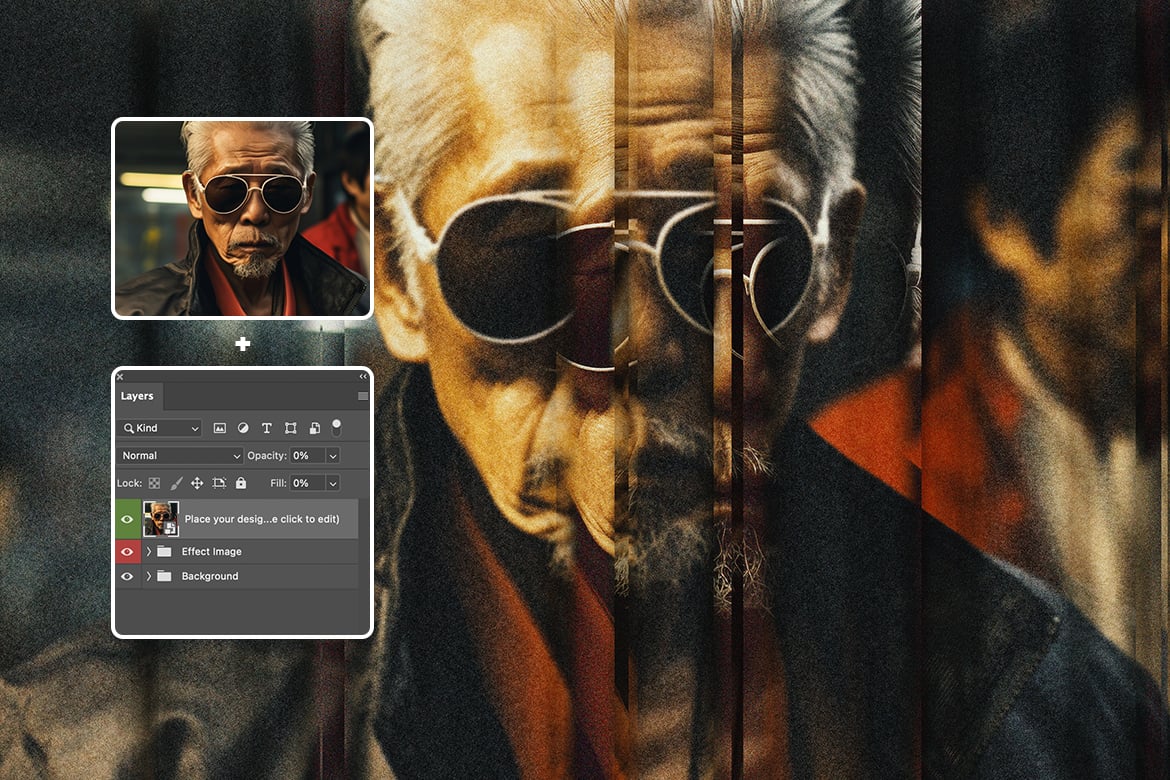Hide the 'Place your design' smart object layer
Image resolution: width=1170 pixels, height=780 pixels.
point(127,519)
